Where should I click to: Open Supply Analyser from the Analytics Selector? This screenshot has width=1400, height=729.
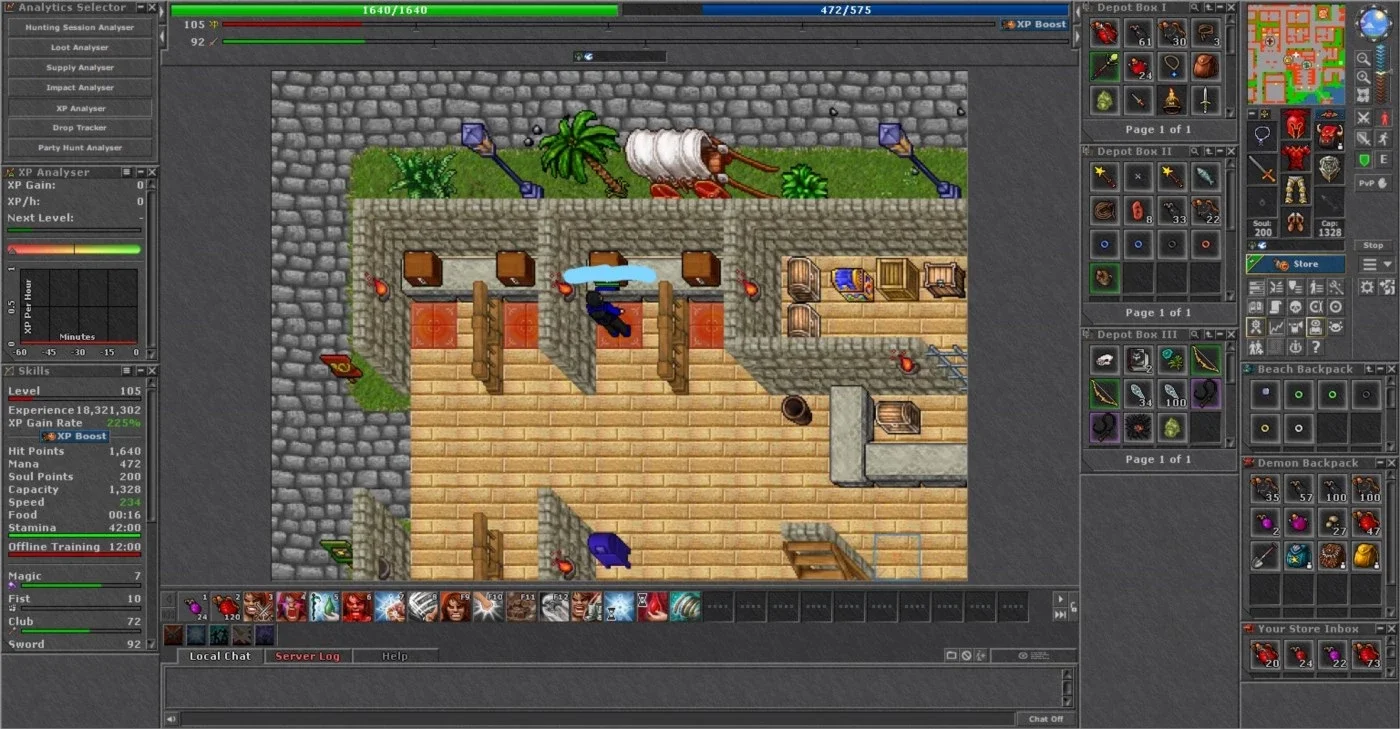tap(80, 67)
